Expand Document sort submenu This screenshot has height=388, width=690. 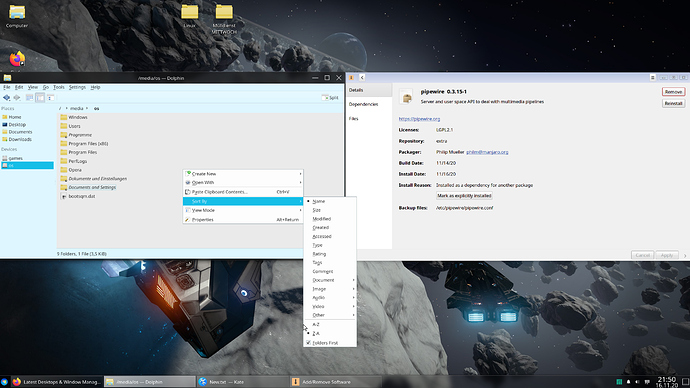click(x=330, y=280)
